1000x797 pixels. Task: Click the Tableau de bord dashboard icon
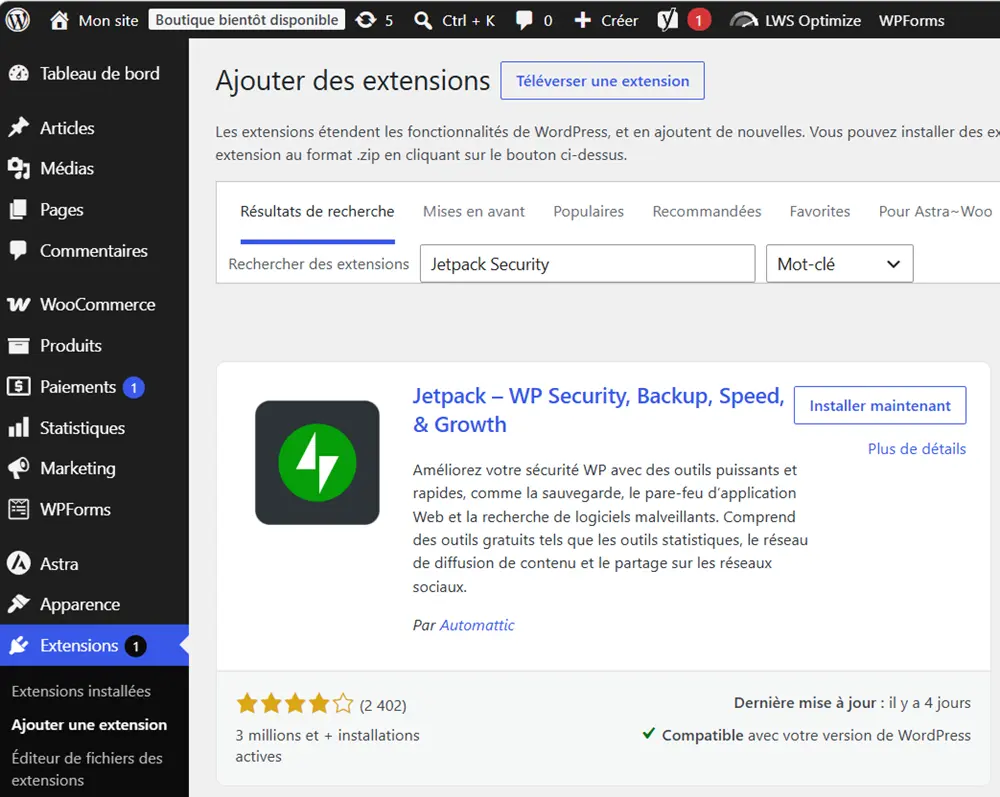pyautogui.click(x=18, y=73)
